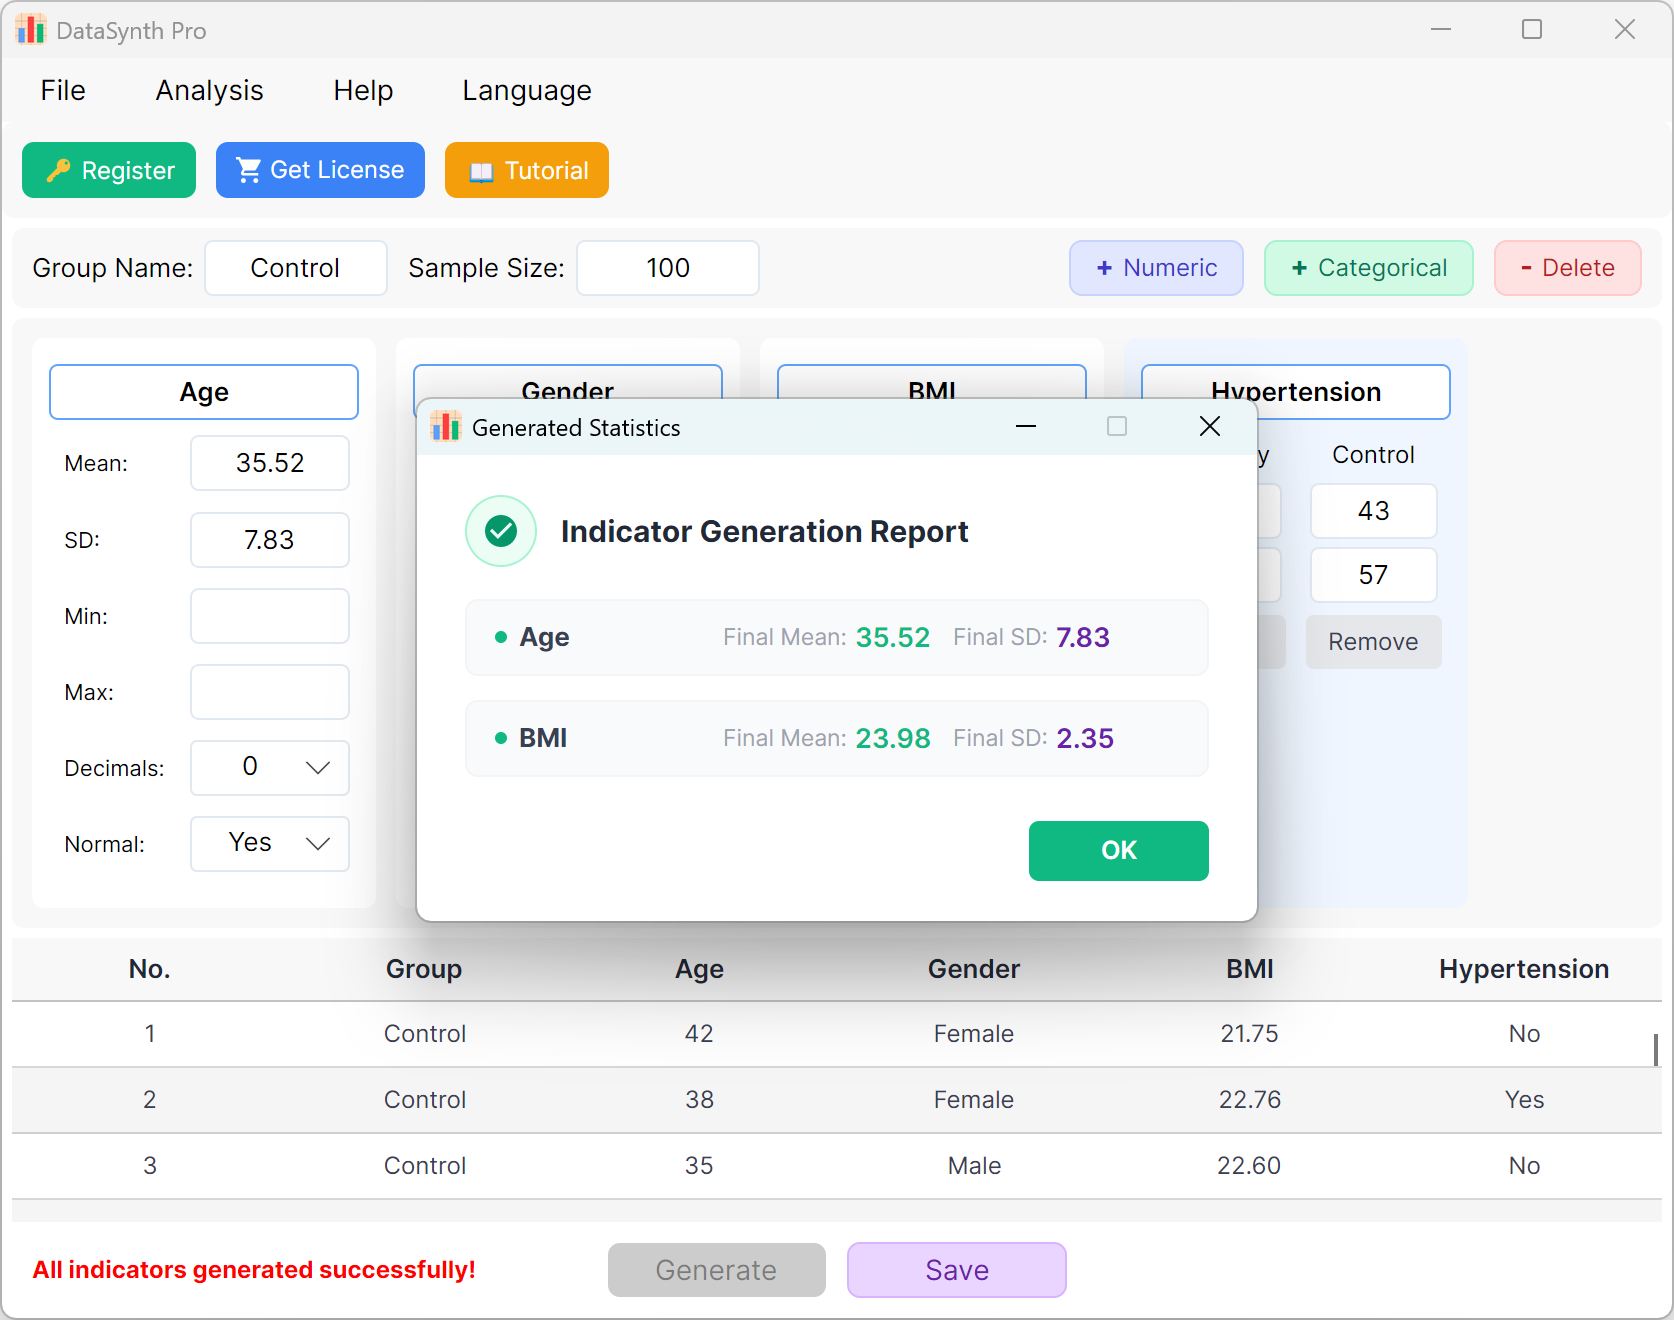Click the Remove button under Control column
Viewport: 1674px width, 1320px height.
click(x=1374, y=642)
